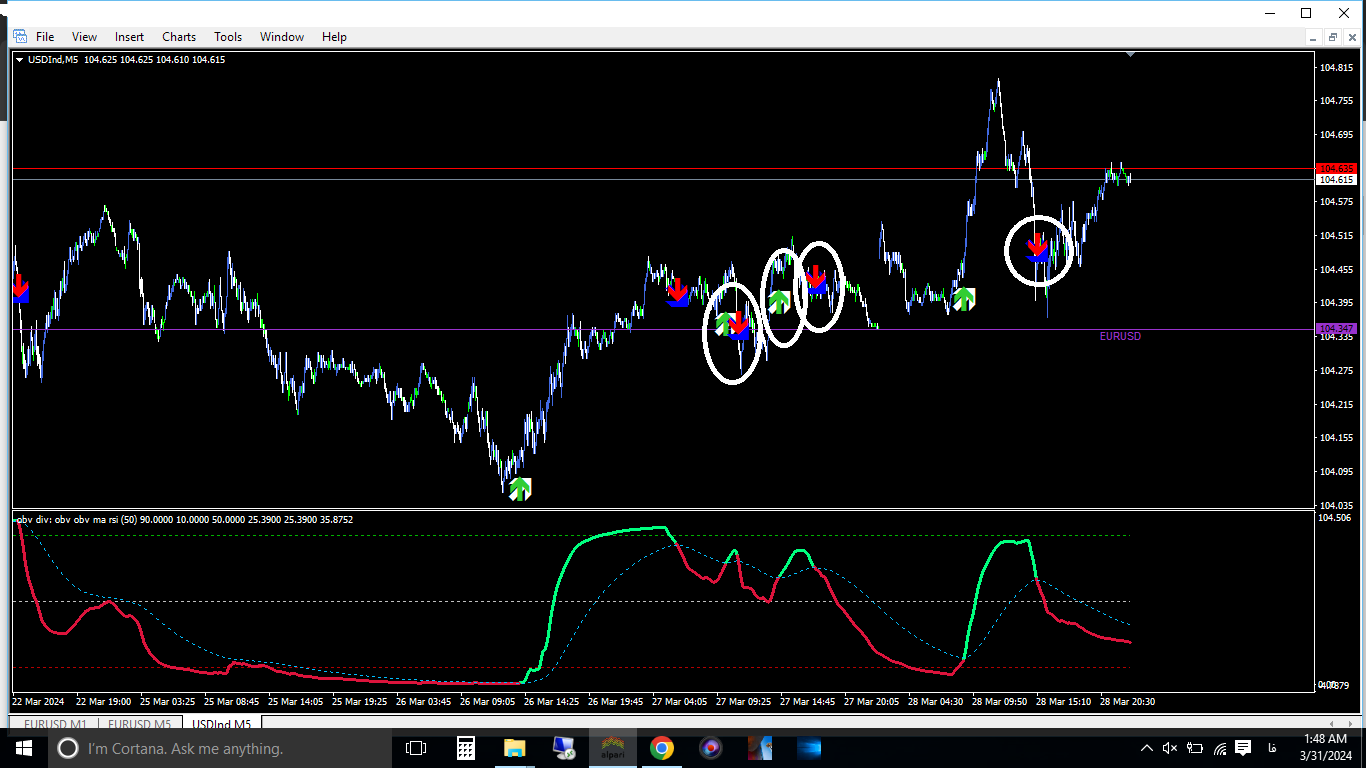Open the File menu
Image resolution: width=1366 pixels, height=768 pixels.
[x=45, y=37]
